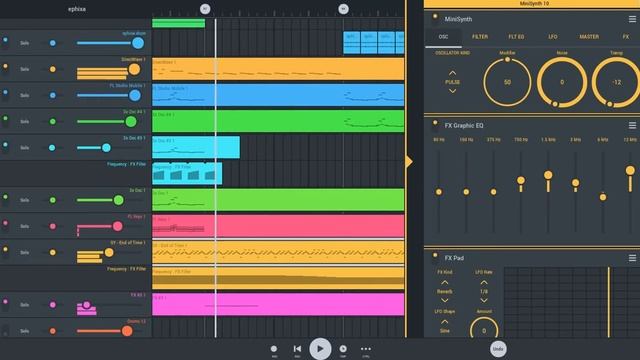Solo the orange Drums track at bottom
The image size is (640, 360).
[24, 331]
